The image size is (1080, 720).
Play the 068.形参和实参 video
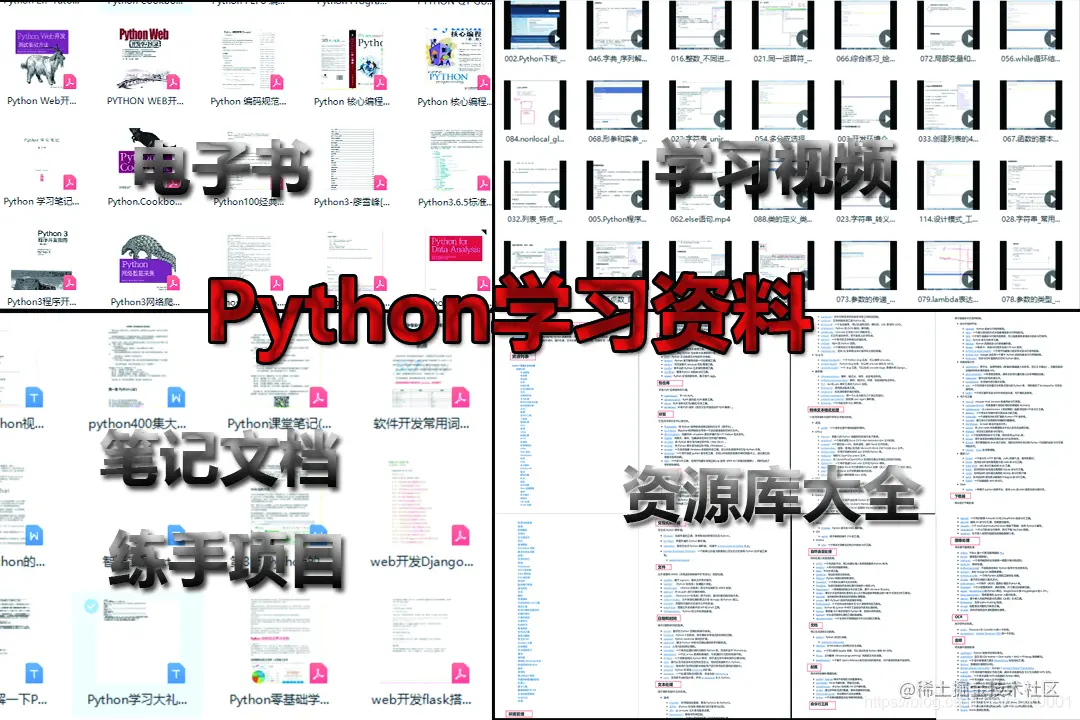[x=618, y=105]
